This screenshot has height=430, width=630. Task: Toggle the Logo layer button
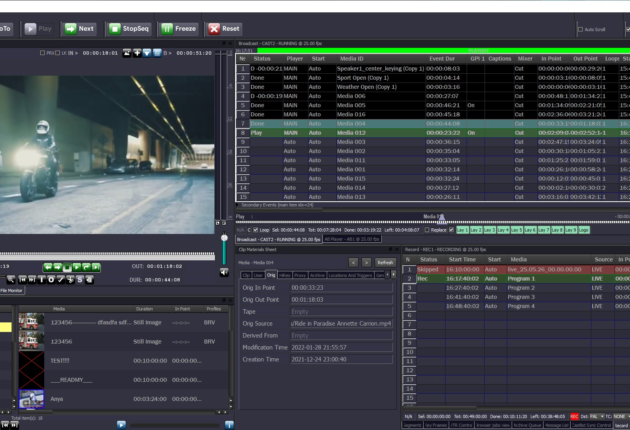[x=584, y=230]
